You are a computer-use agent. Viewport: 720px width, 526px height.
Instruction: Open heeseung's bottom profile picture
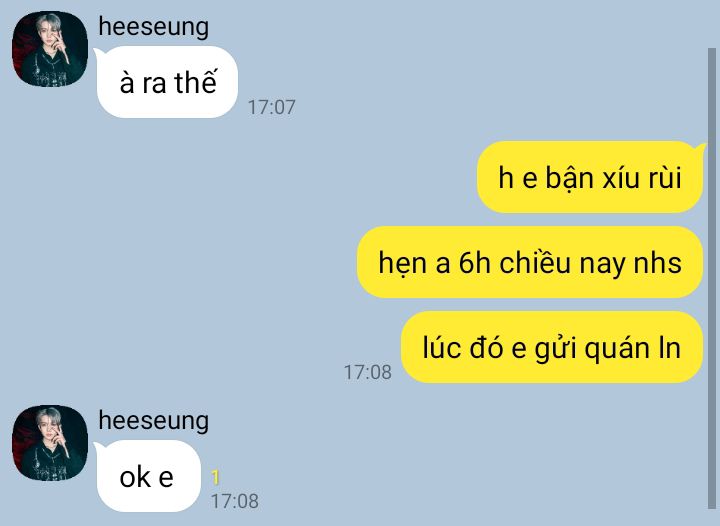tap(50, 442)
